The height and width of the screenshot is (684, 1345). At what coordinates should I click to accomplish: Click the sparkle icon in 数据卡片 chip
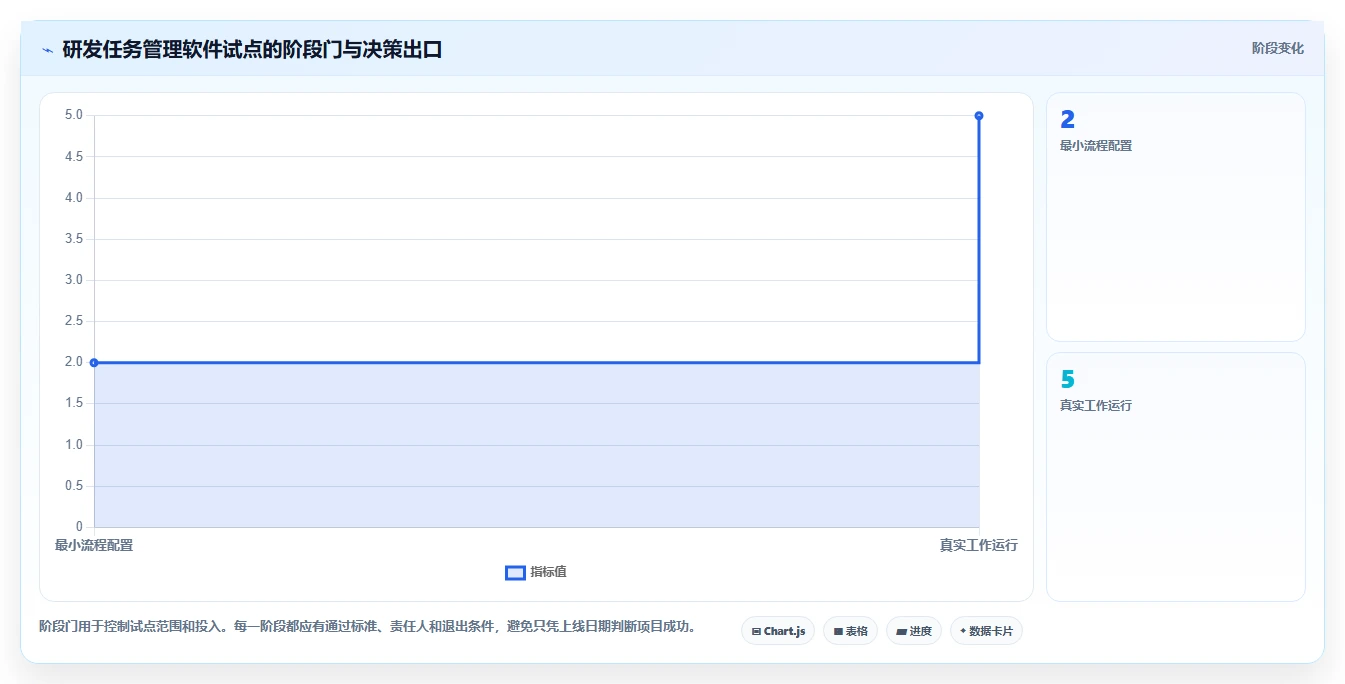(x=963, y=631)
